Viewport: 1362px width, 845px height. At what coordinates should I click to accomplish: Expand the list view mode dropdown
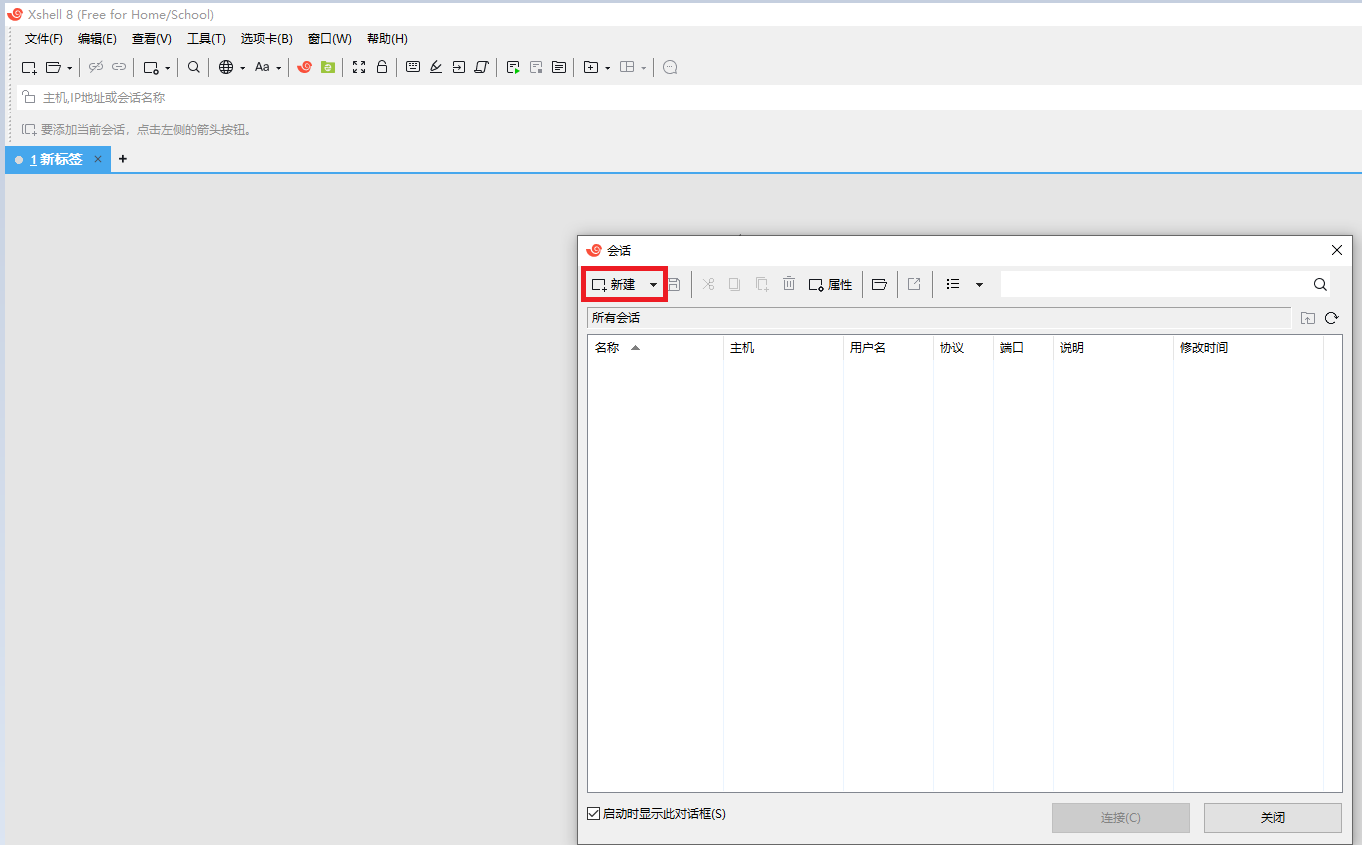pyautogui.click(x=979, y=285)
